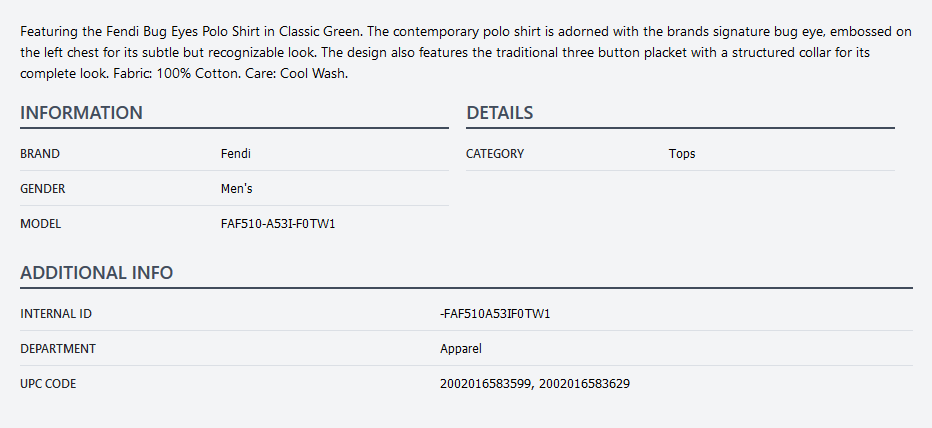Click the ADDITIONAL INFO section heading
This screenshot has width=932, height=428.
click(96, 272)
